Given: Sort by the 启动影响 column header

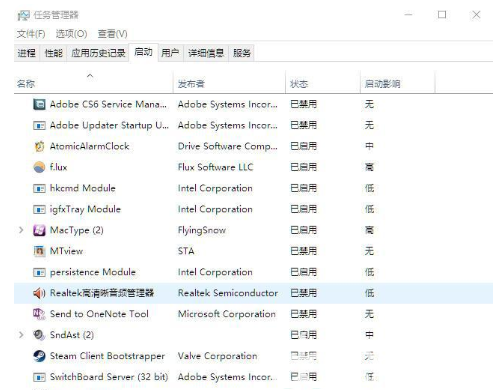Looking at the screenshot, I should 382,84.
